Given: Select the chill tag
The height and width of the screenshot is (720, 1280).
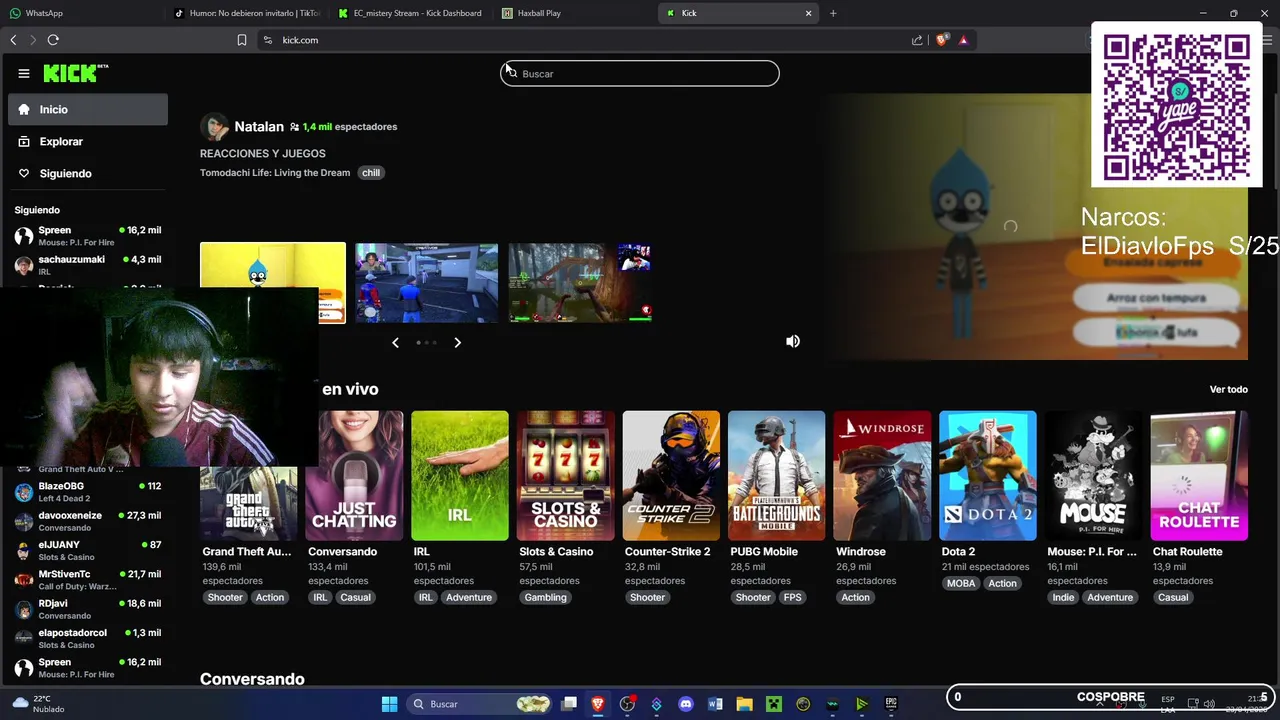Looking at the screenshot, I should click(371, 172).
